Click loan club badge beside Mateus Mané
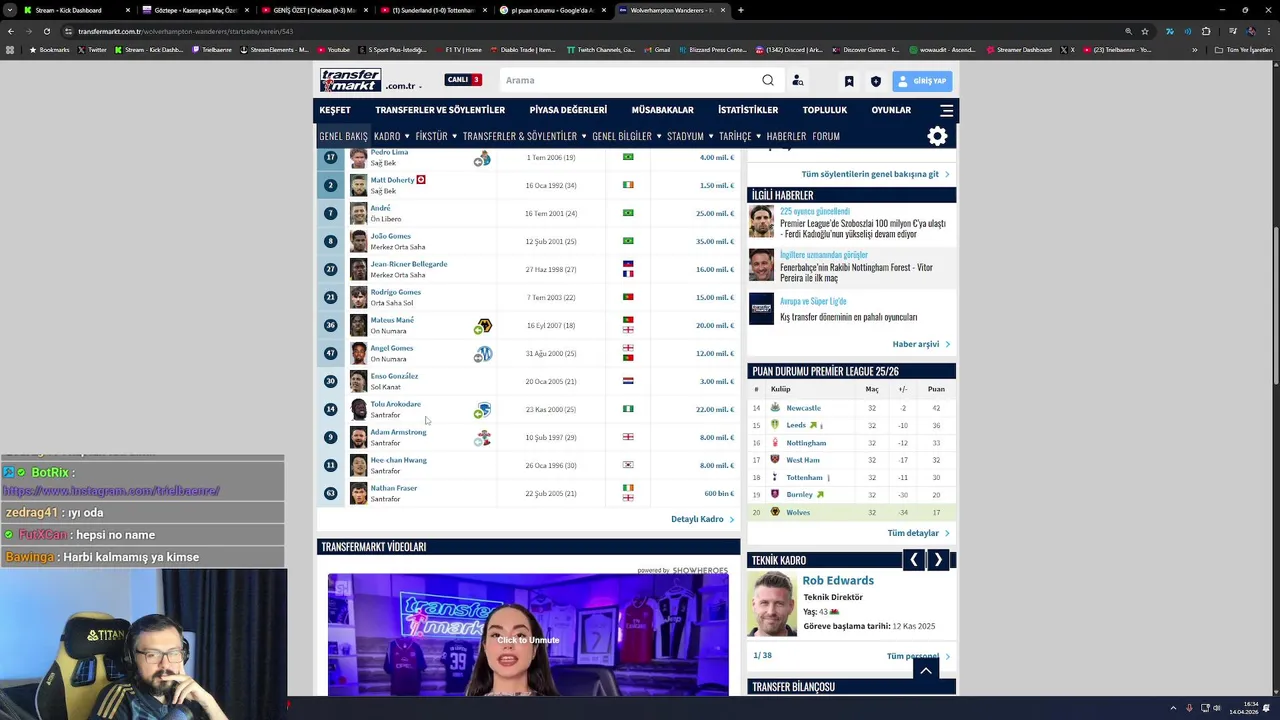 click(483, 326)
